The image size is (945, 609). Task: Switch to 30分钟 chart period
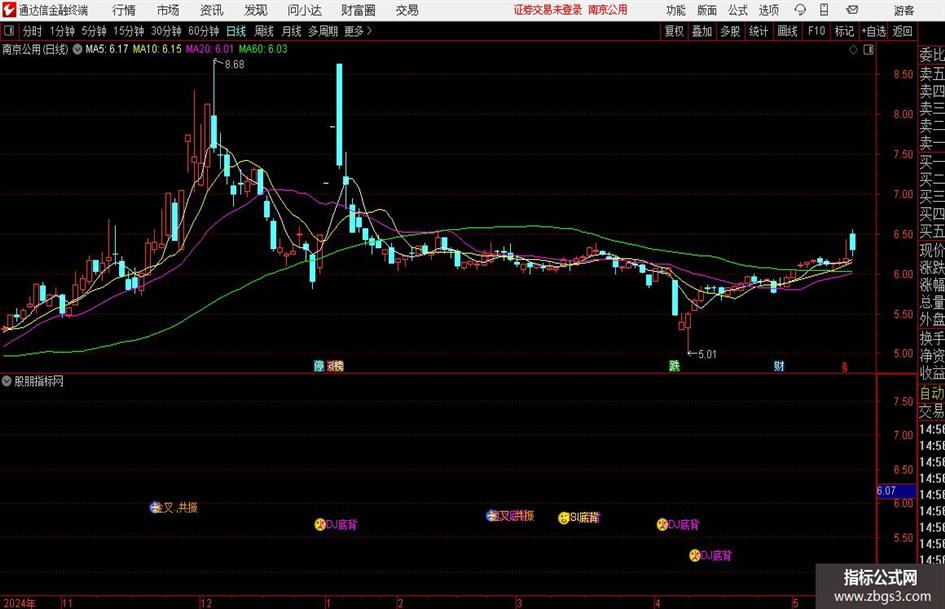point(166,31)
